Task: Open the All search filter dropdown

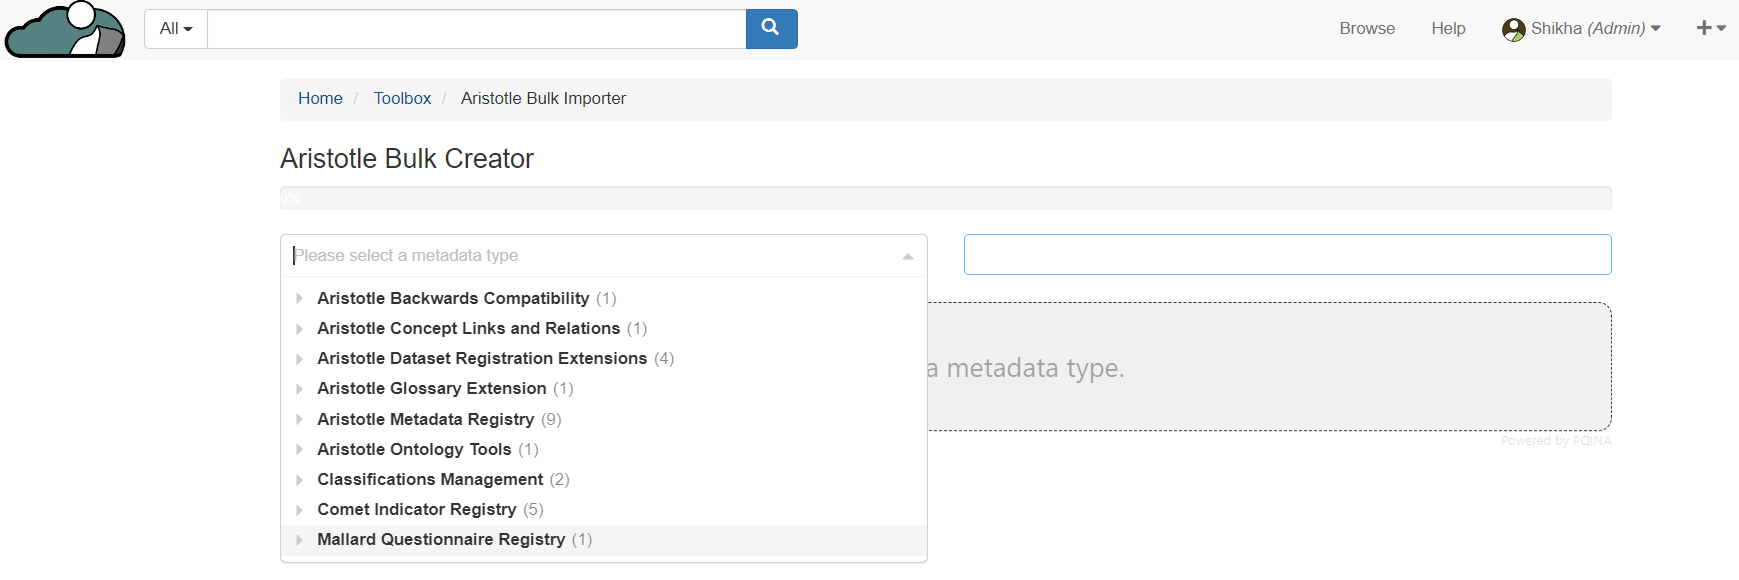Action: tap(176, 29)
